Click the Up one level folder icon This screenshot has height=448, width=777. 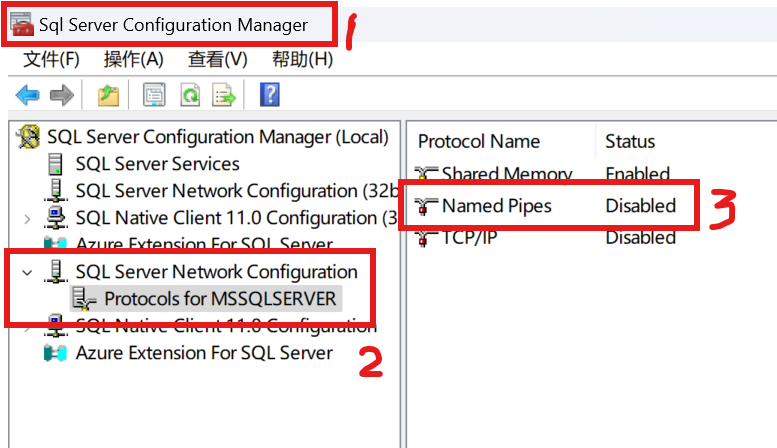[x=108, y=95]
